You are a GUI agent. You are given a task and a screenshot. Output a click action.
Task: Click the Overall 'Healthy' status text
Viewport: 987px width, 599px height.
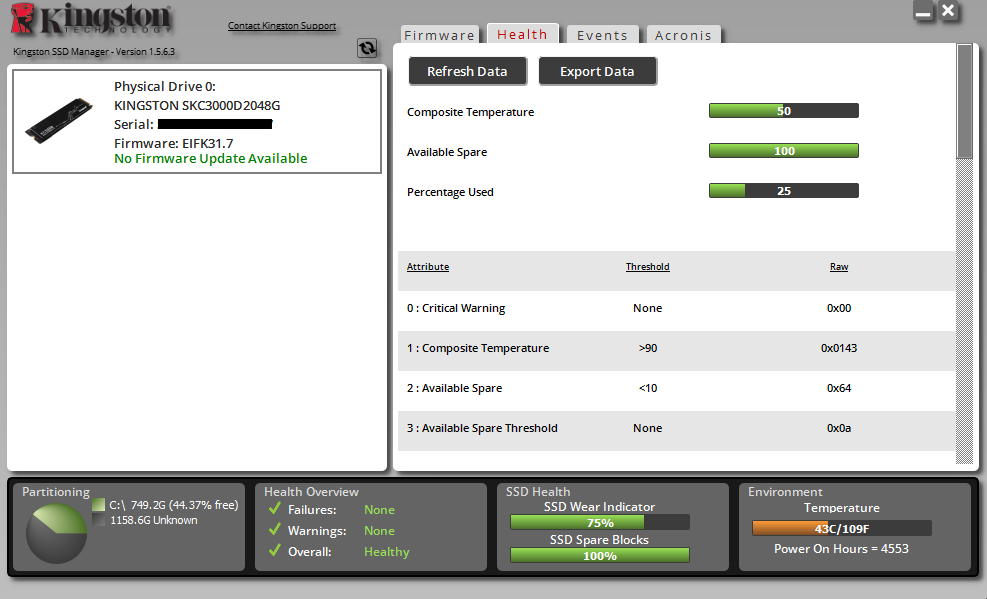point(386,552)
